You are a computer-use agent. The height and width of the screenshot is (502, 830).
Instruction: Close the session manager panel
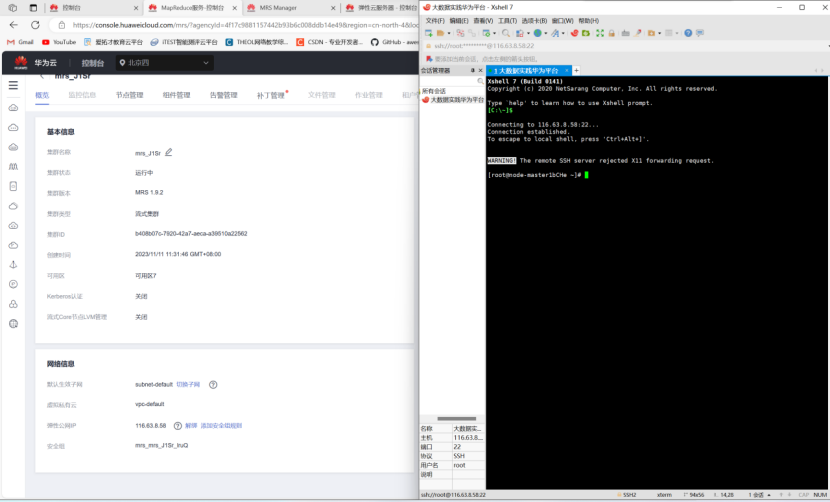click(481, 70)
